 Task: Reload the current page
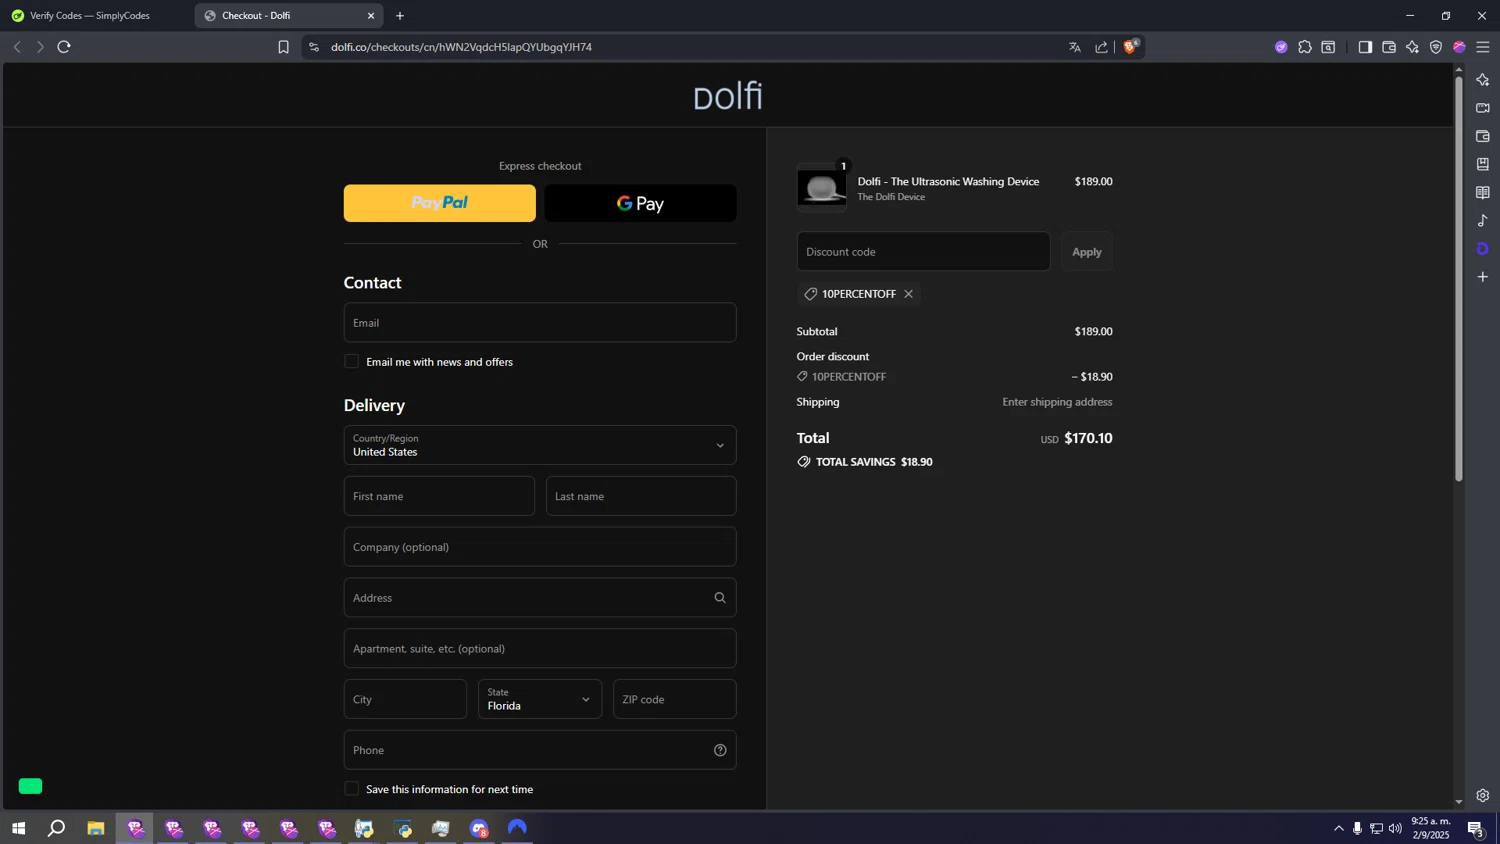click(x=64, y=47)
